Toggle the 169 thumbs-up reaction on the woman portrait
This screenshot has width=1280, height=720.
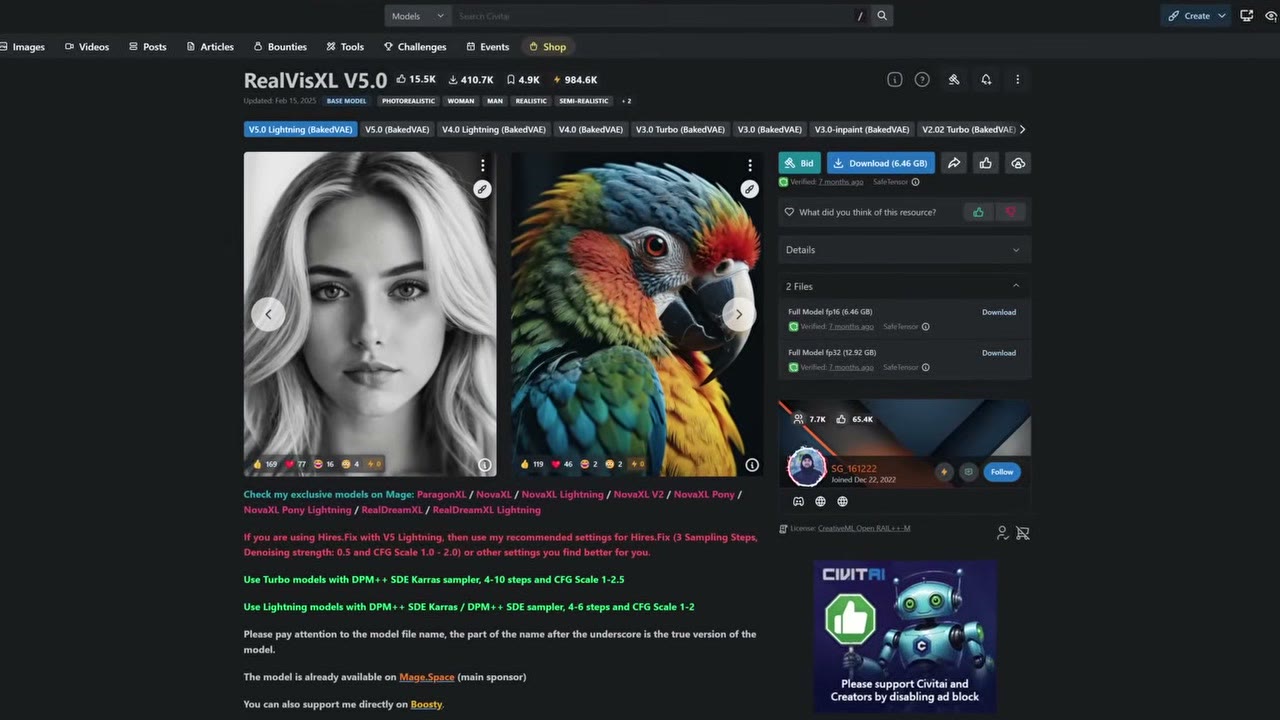coord(265,464)
